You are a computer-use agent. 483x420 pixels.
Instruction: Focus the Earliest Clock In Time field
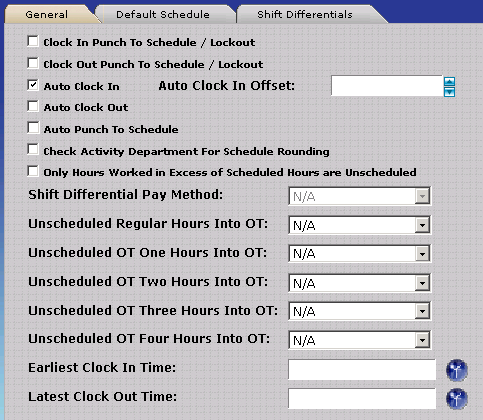362,369
